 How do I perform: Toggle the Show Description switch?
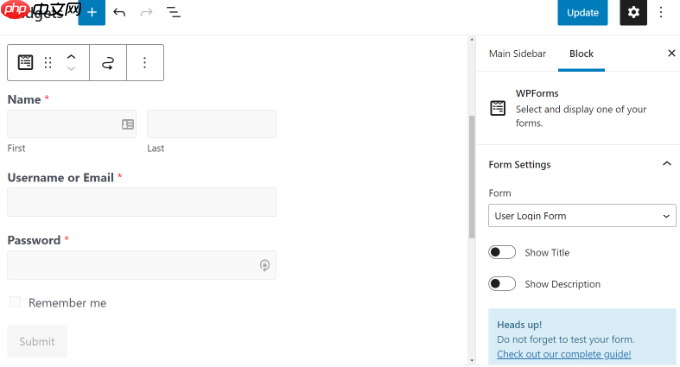coord(502,284)
